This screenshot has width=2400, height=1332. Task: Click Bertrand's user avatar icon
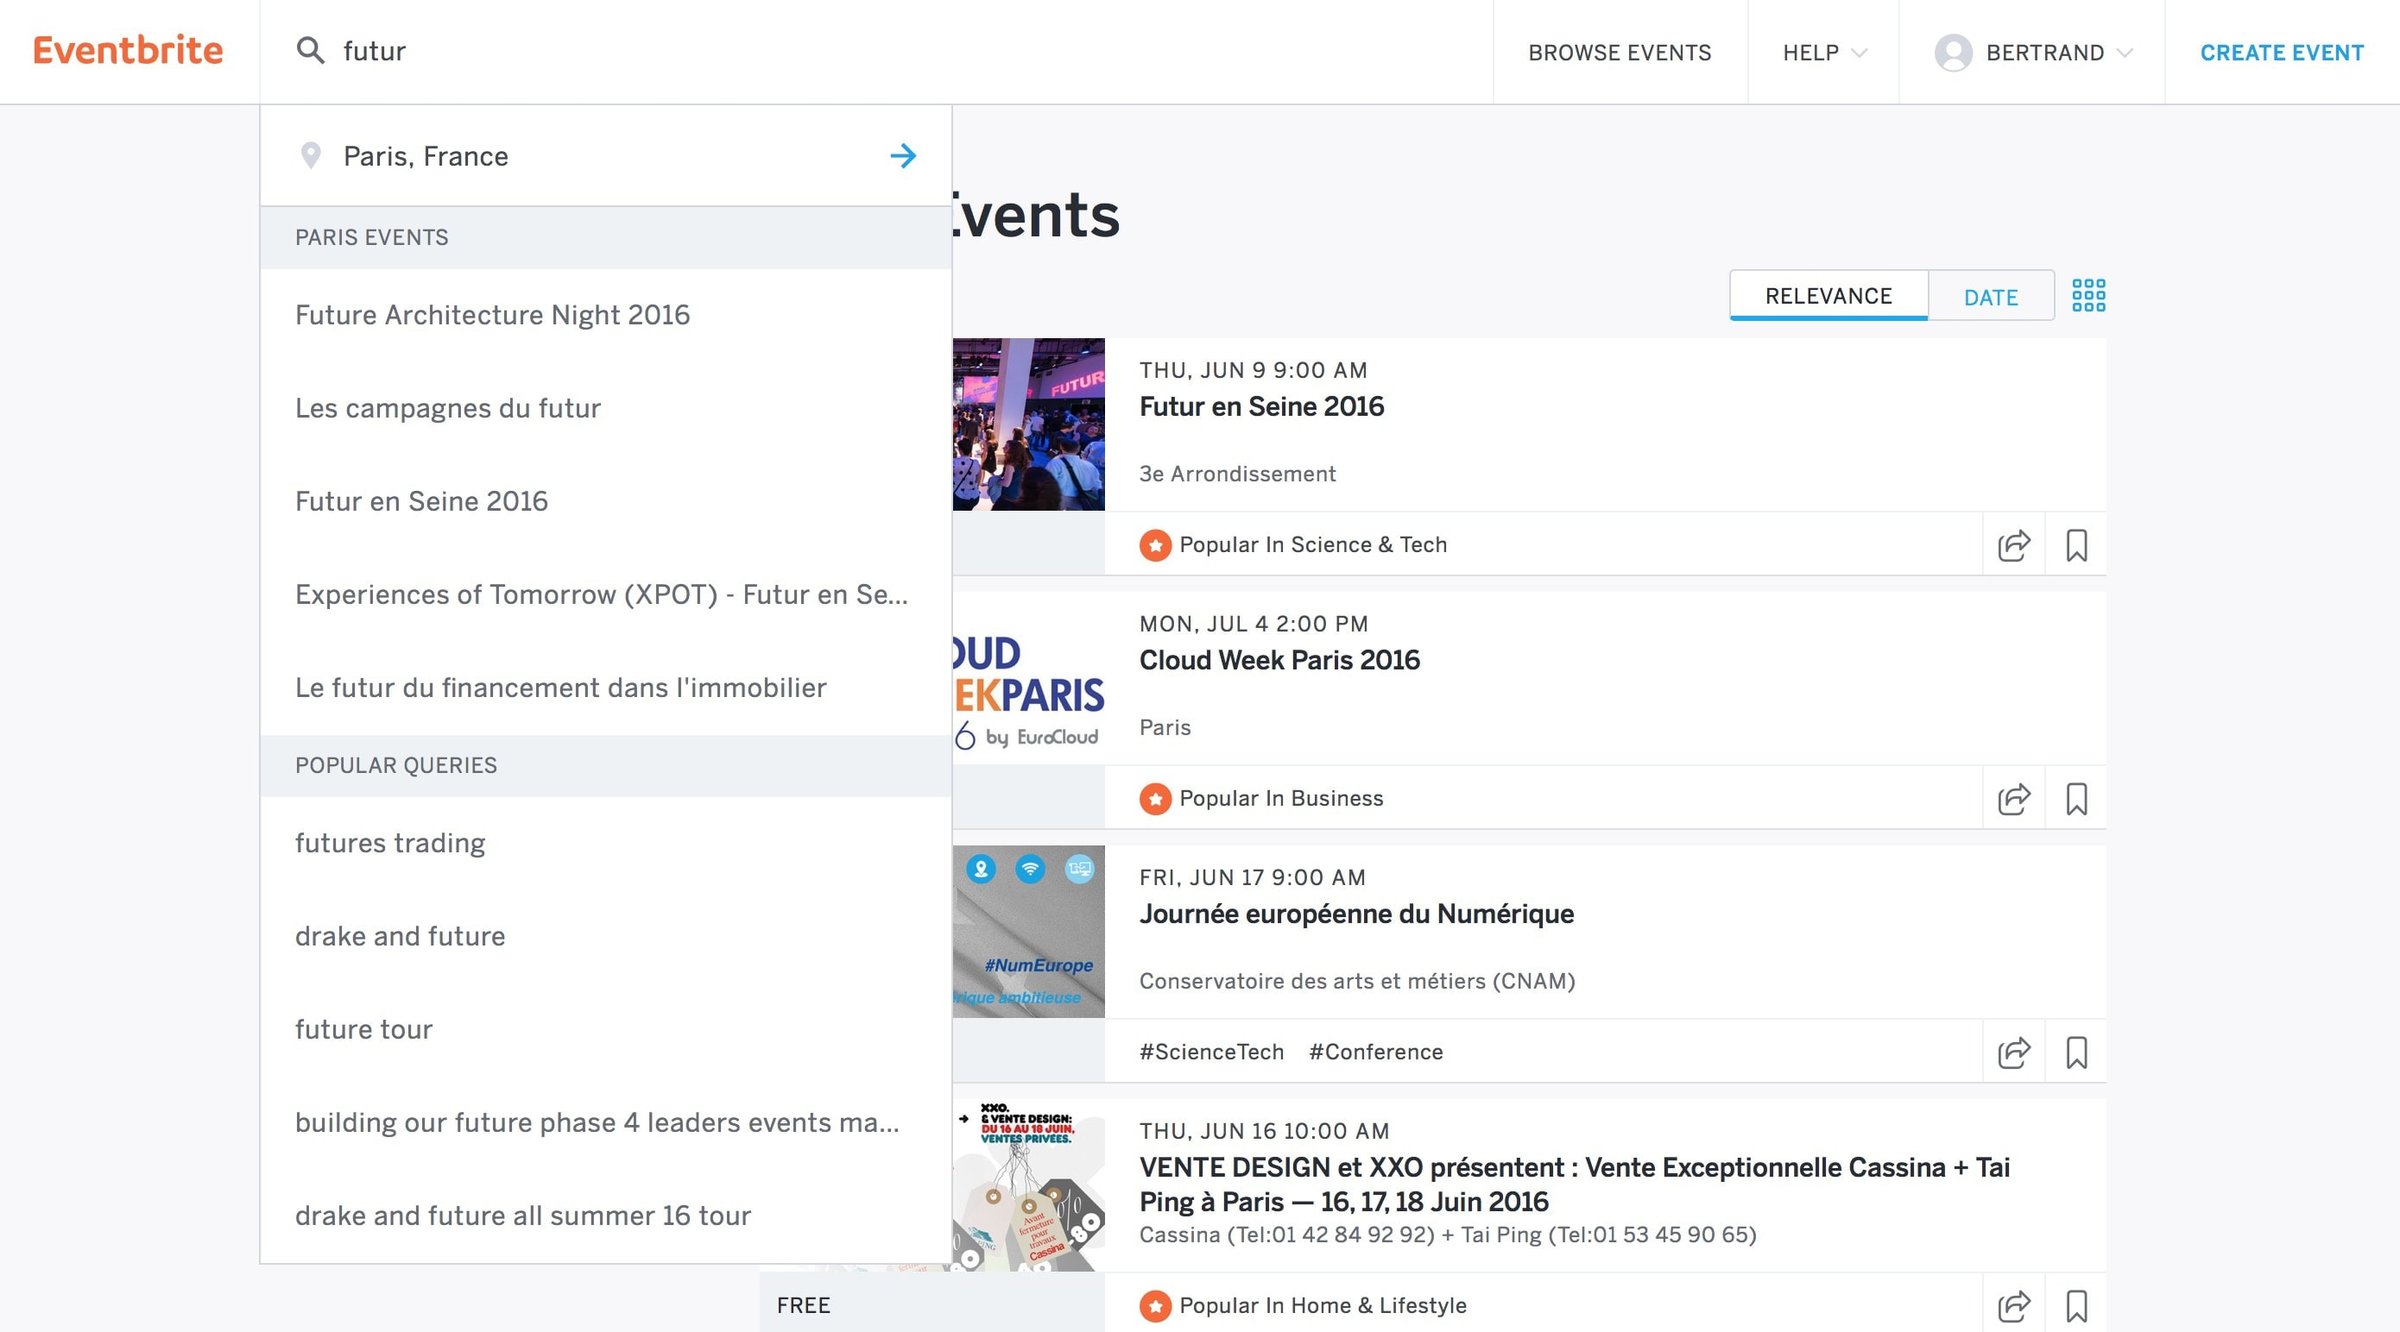(1953, 52)
